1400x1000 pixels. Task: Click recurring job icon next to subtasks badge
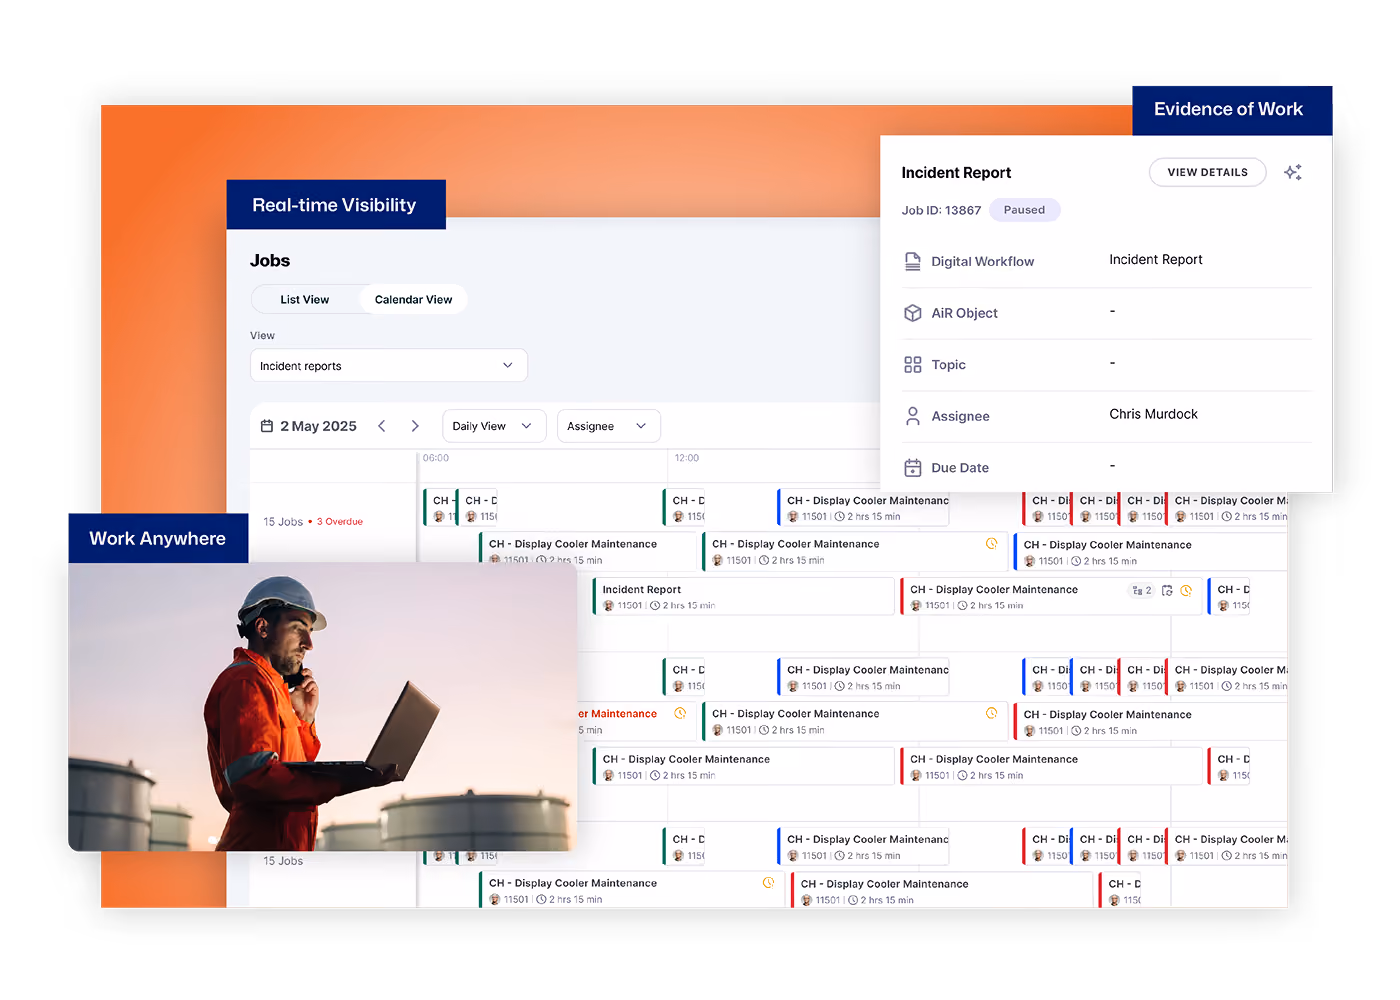[x=1167, y=590]
